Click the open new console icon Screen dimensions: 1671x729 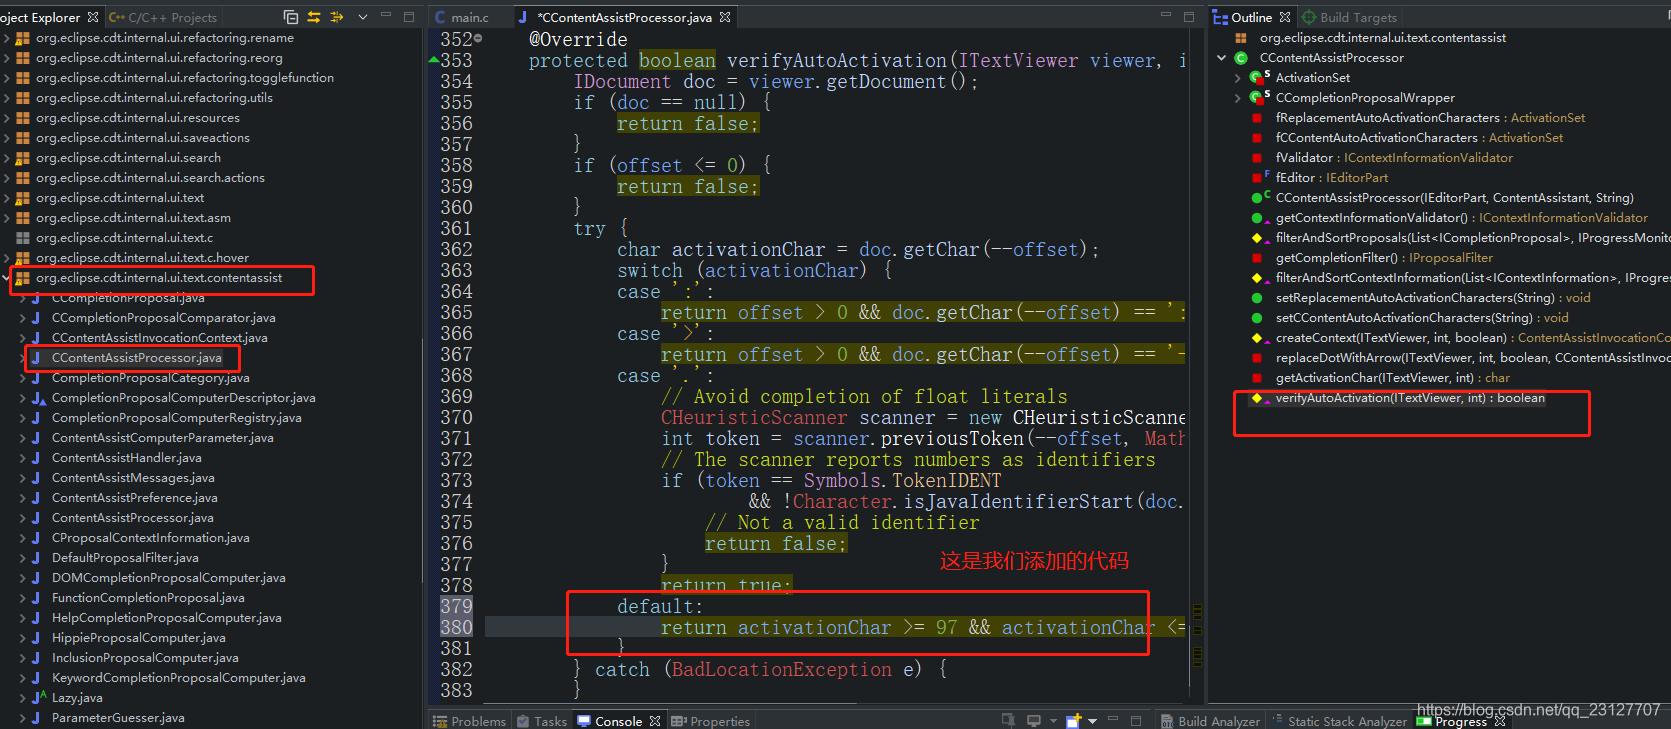(x=1073, y=720)
